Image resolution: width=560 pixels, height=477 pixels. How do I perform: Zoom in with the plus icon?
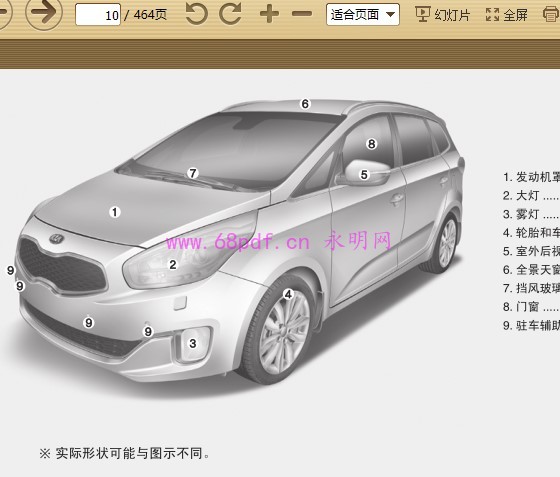(269, 14)
